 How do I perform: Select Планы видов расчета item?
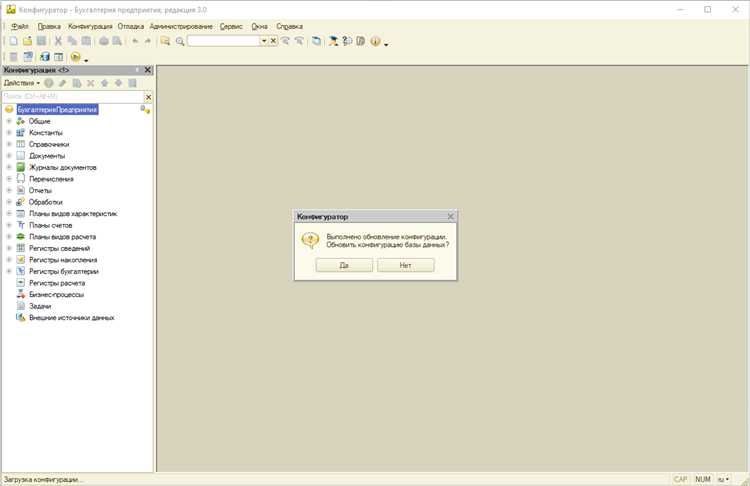click(x=62, y=237)
